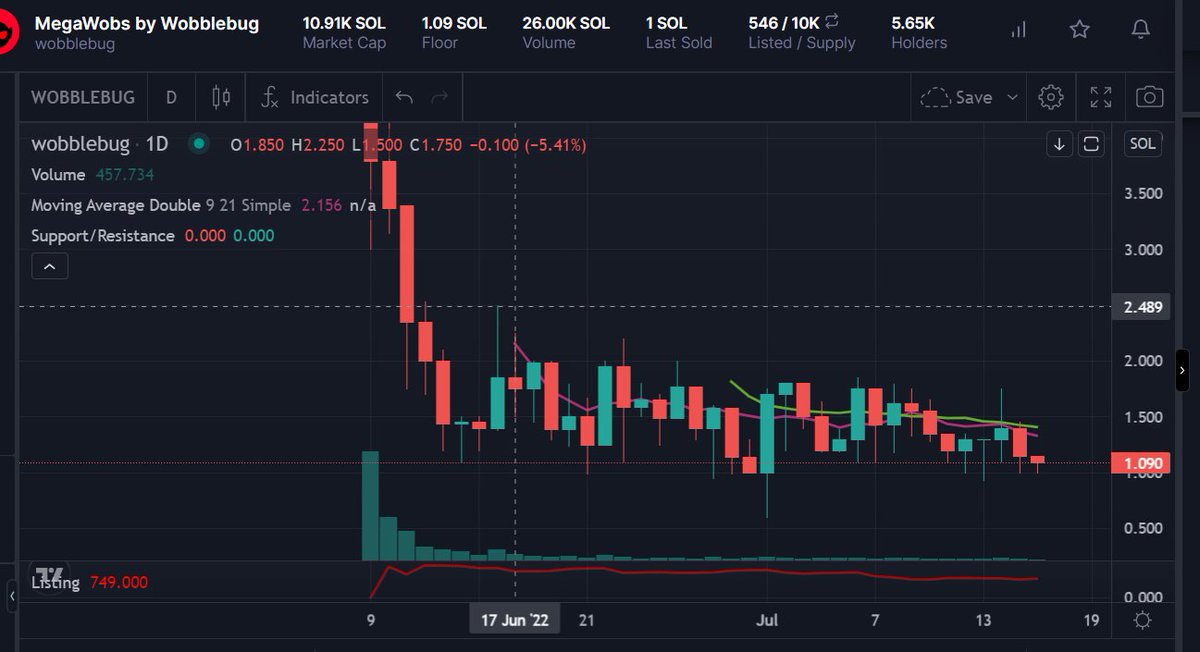Take a chart snapshot with camera icon
This screenshot has width=1200, height=652.
click(1150, 97)
